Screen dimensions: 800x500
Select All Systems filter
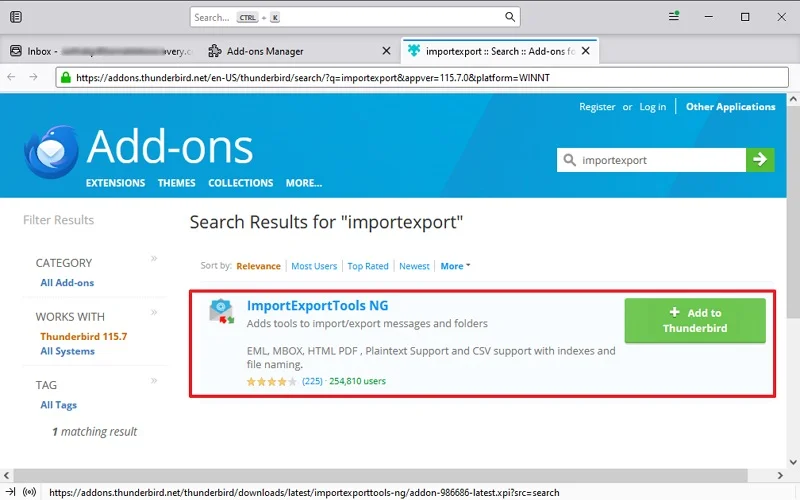tap(67, 351)
